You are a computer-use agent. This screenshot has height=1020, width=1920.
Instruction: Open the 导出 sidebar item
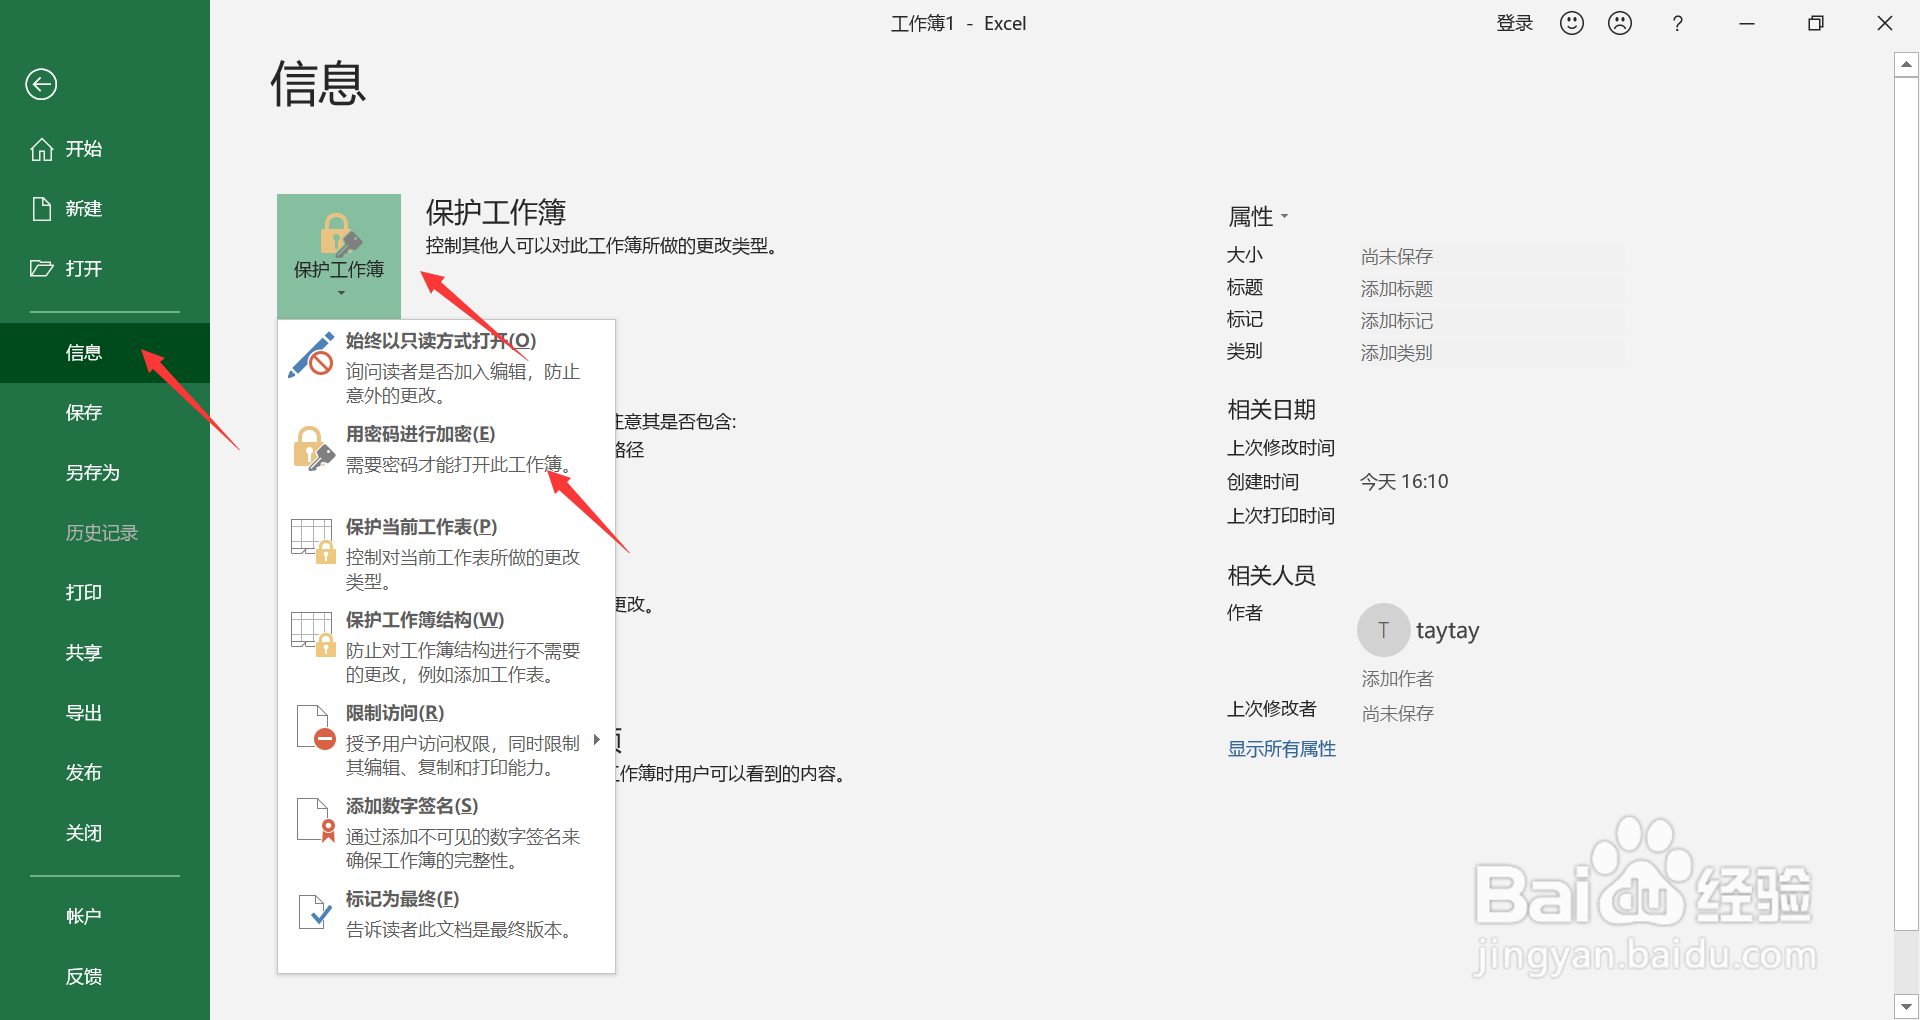tap(105, 713)
